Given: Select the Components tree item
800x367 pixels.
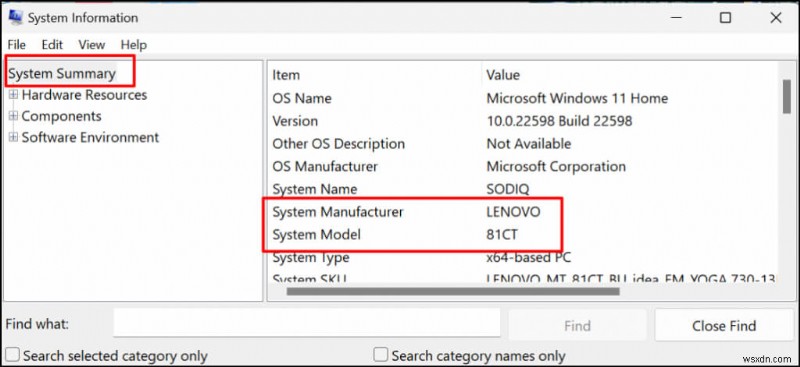Looking at the screenshot, I should [61, 116].
